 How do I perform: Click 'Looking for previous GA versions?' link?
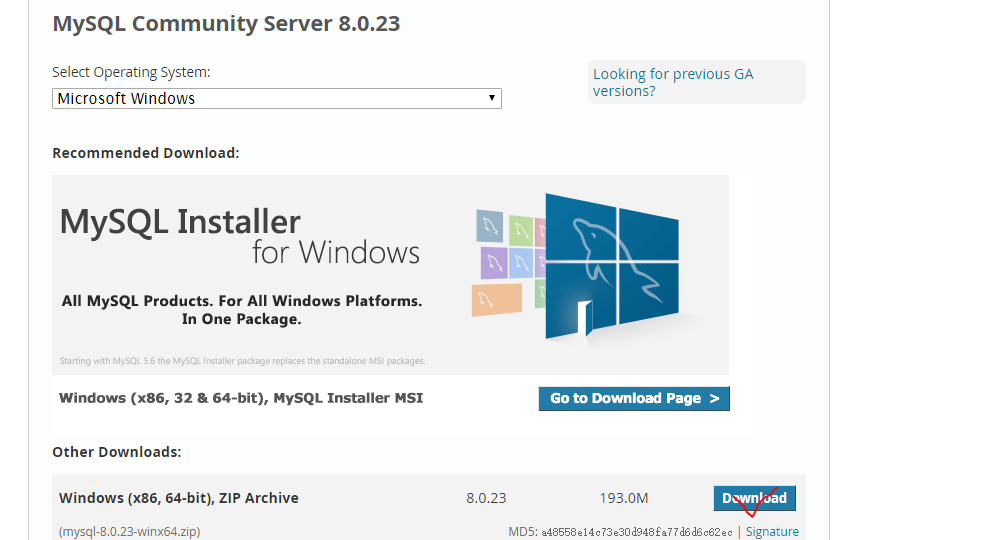[673, 82]
